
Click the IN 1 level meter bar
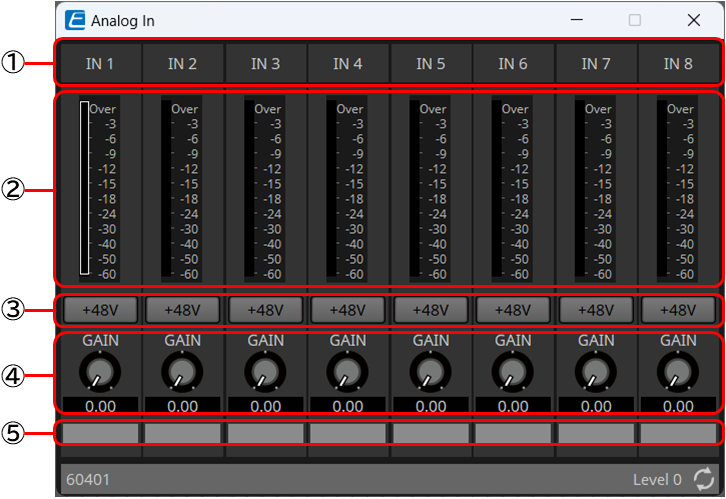pos(84,187)
